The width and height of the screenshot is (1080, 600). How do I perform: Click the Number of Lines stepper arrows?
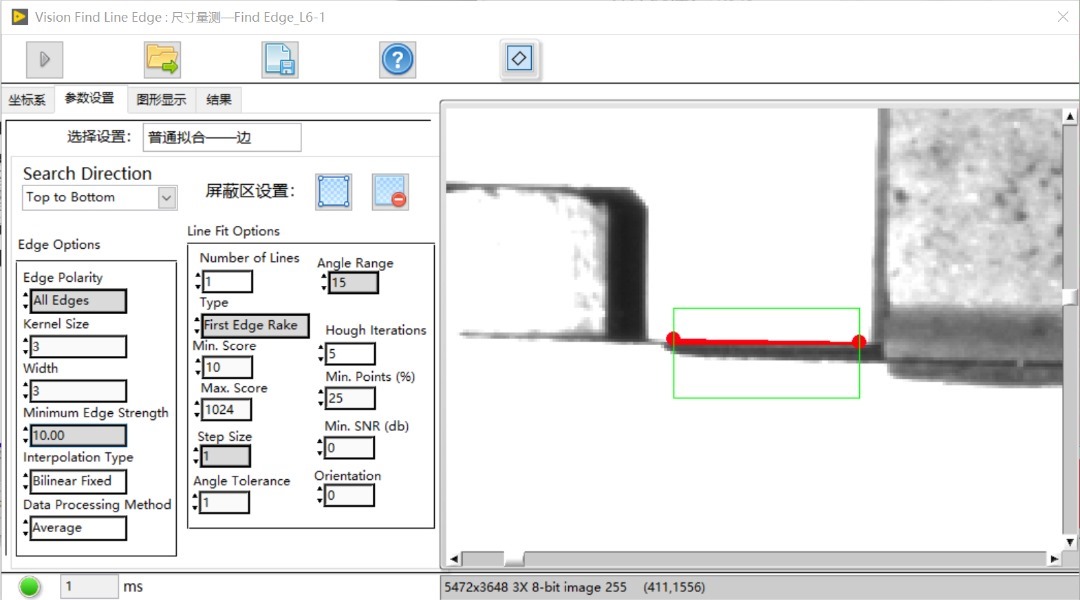tap(198, 281)
